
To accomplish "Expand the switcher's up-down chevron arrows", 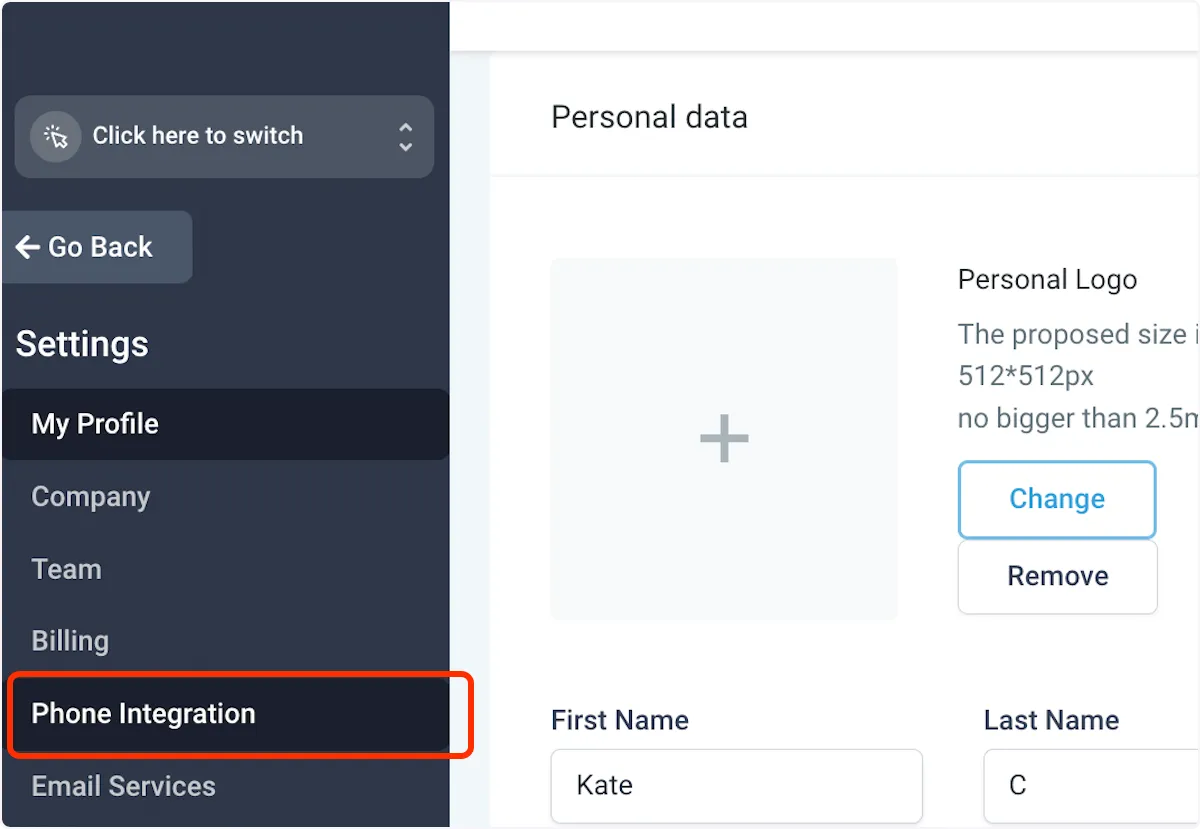I will [x=405, y=137].
